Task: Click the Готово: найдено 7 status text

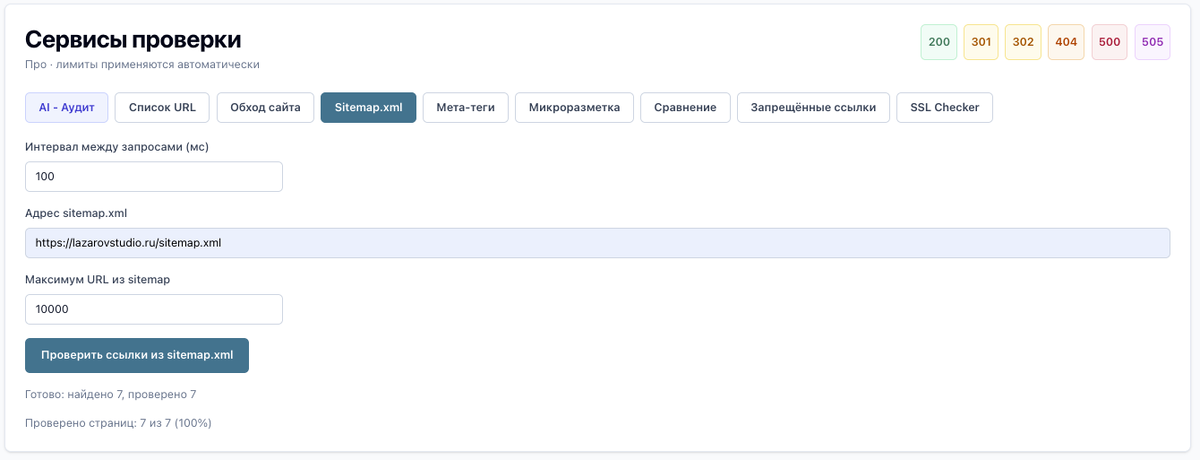Action: [111, 394]
